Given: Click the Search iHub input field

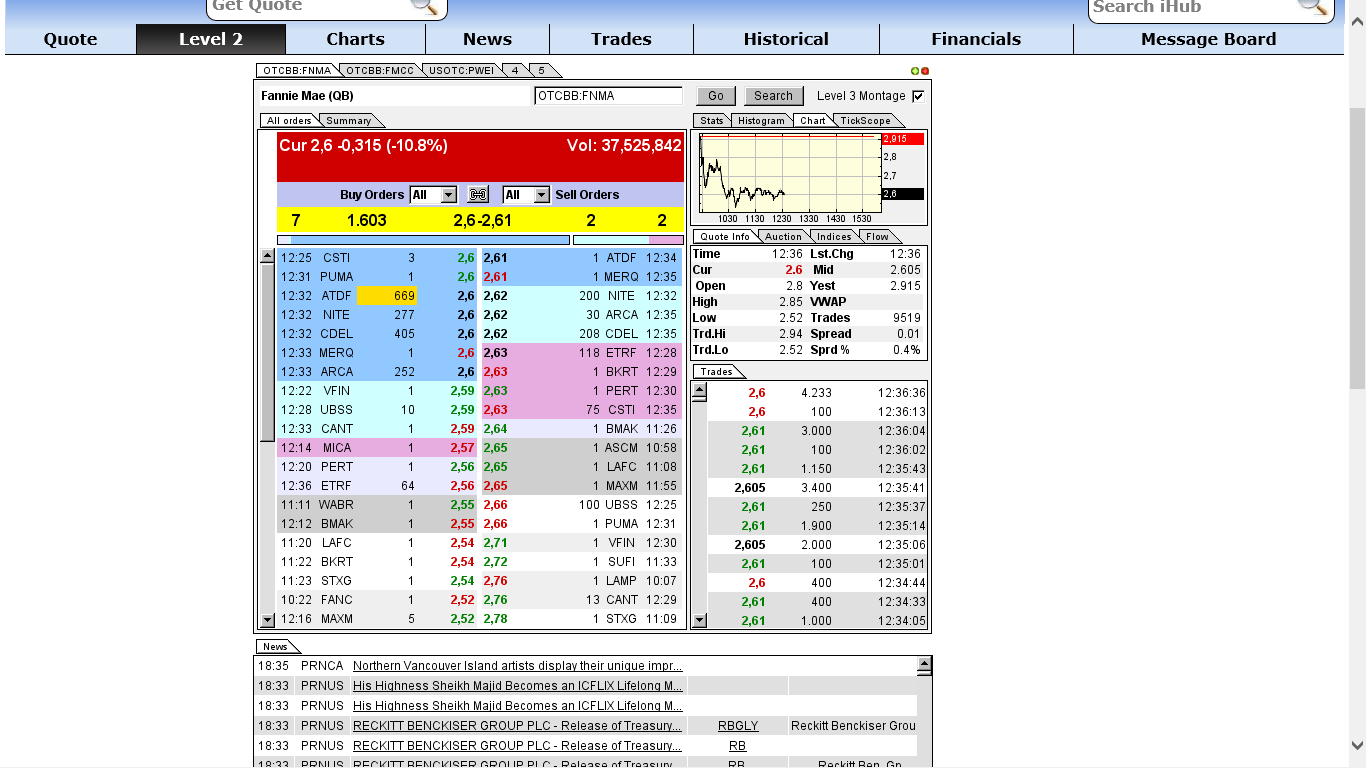Looking at the screenshot, I should pos(1193,6).
